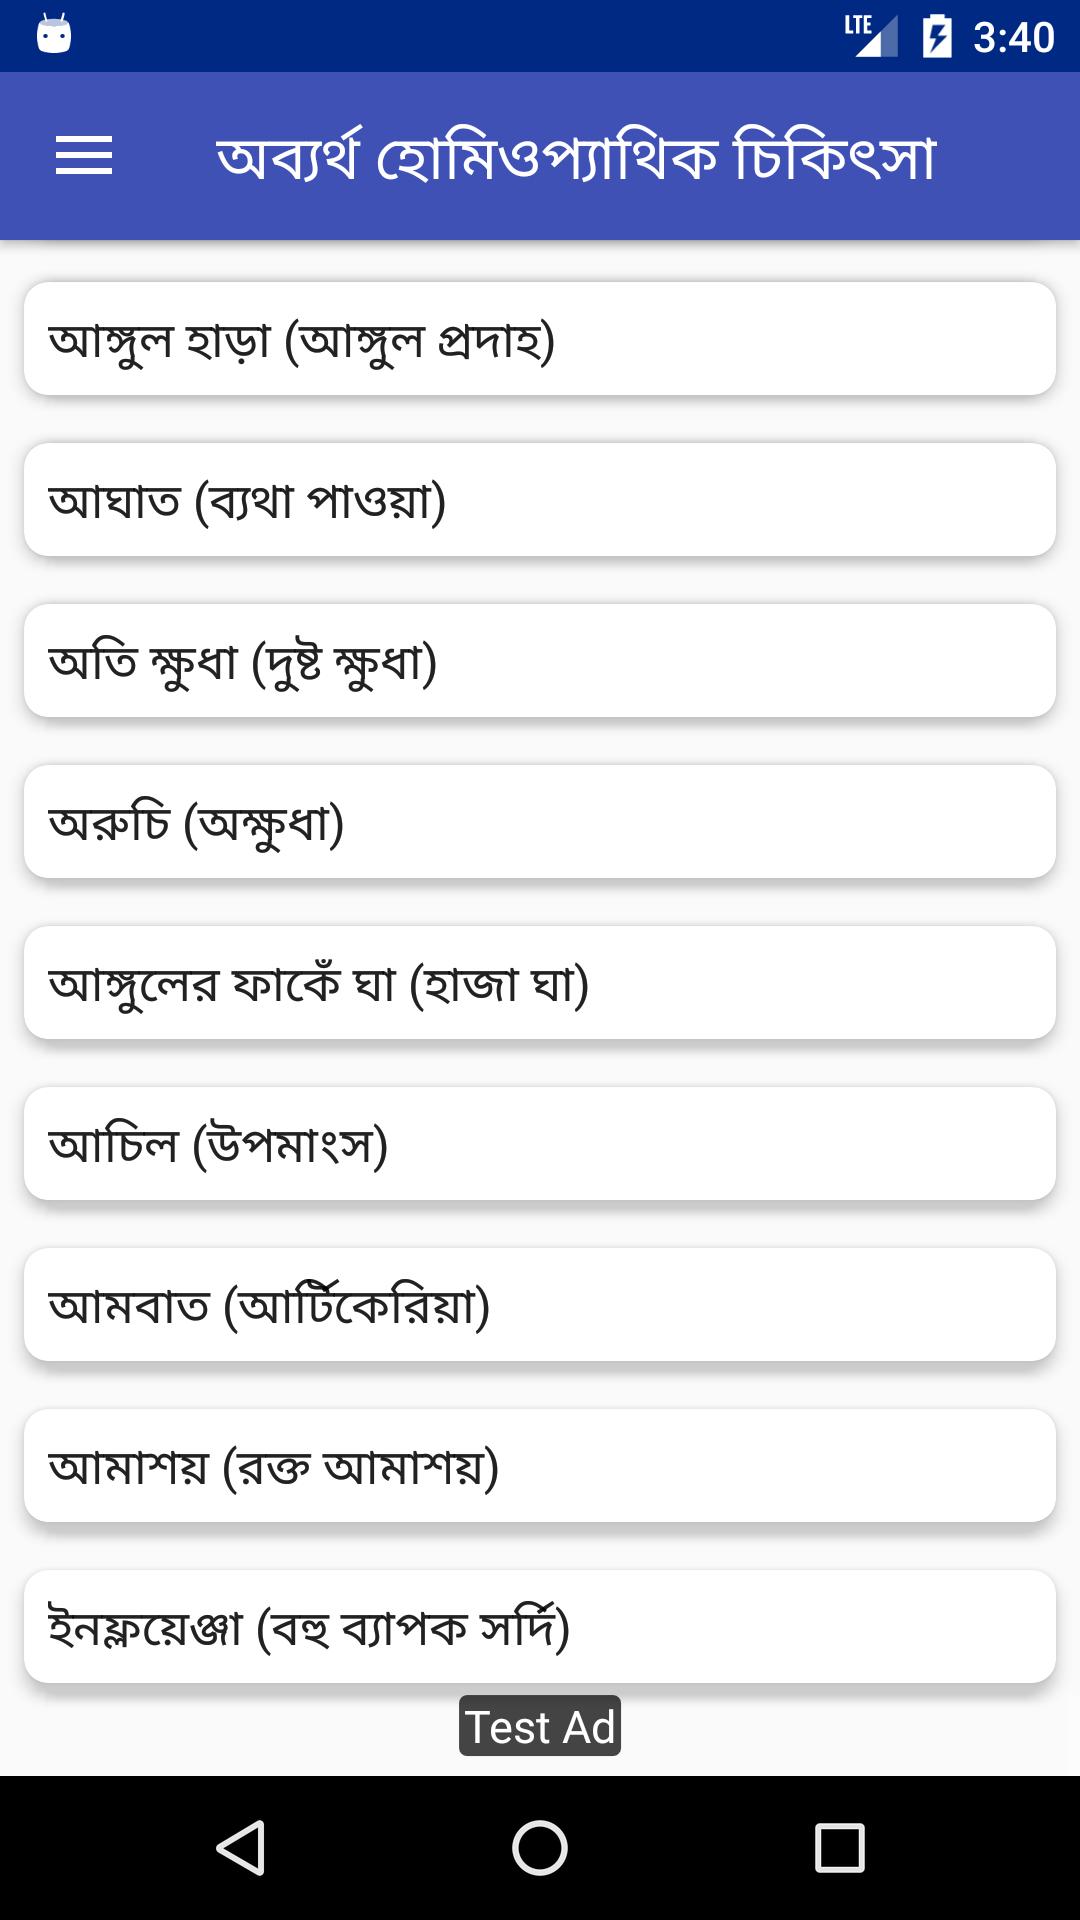
Task: Open ইনফ্লুয়েঞ্জা (বহু ব্যাপক সর্দি) item
Action: 540,1627
